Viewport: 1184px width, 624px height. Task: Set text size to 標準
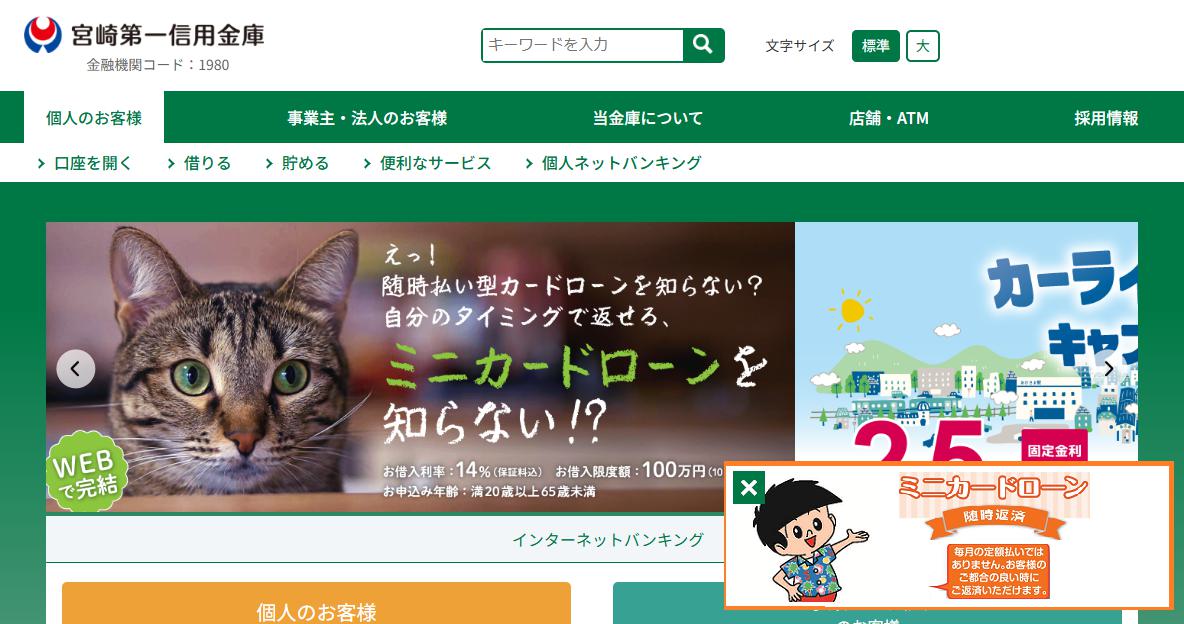[875, 46]
